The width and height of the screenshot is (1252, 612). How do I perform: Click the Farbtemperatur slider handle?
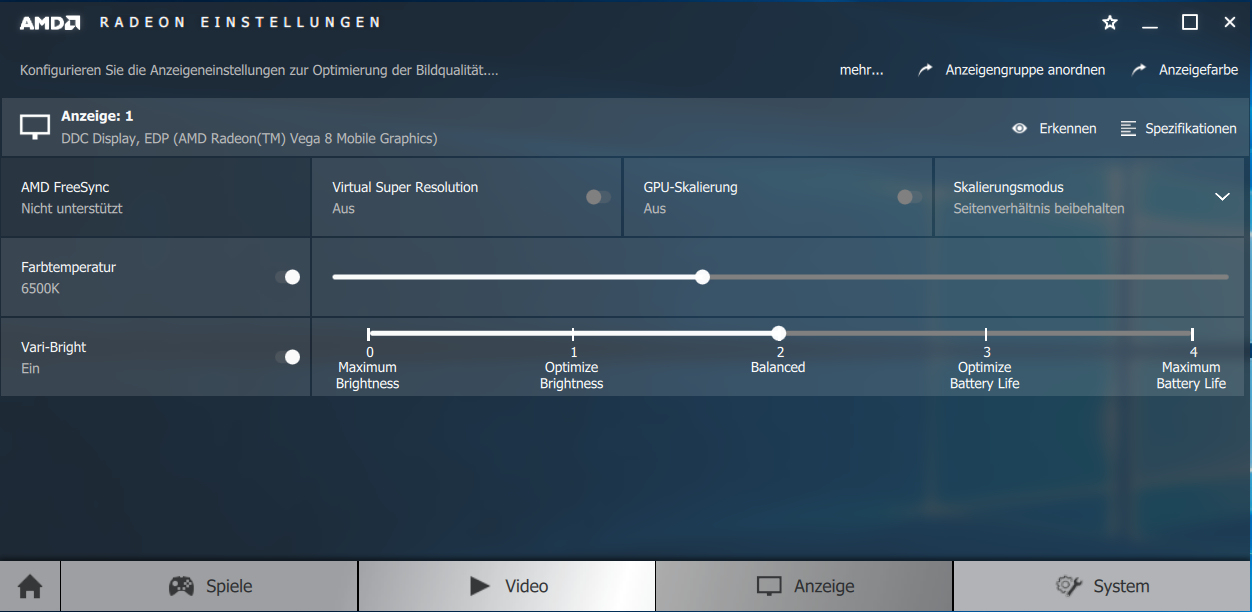click(x=702, y=277)
